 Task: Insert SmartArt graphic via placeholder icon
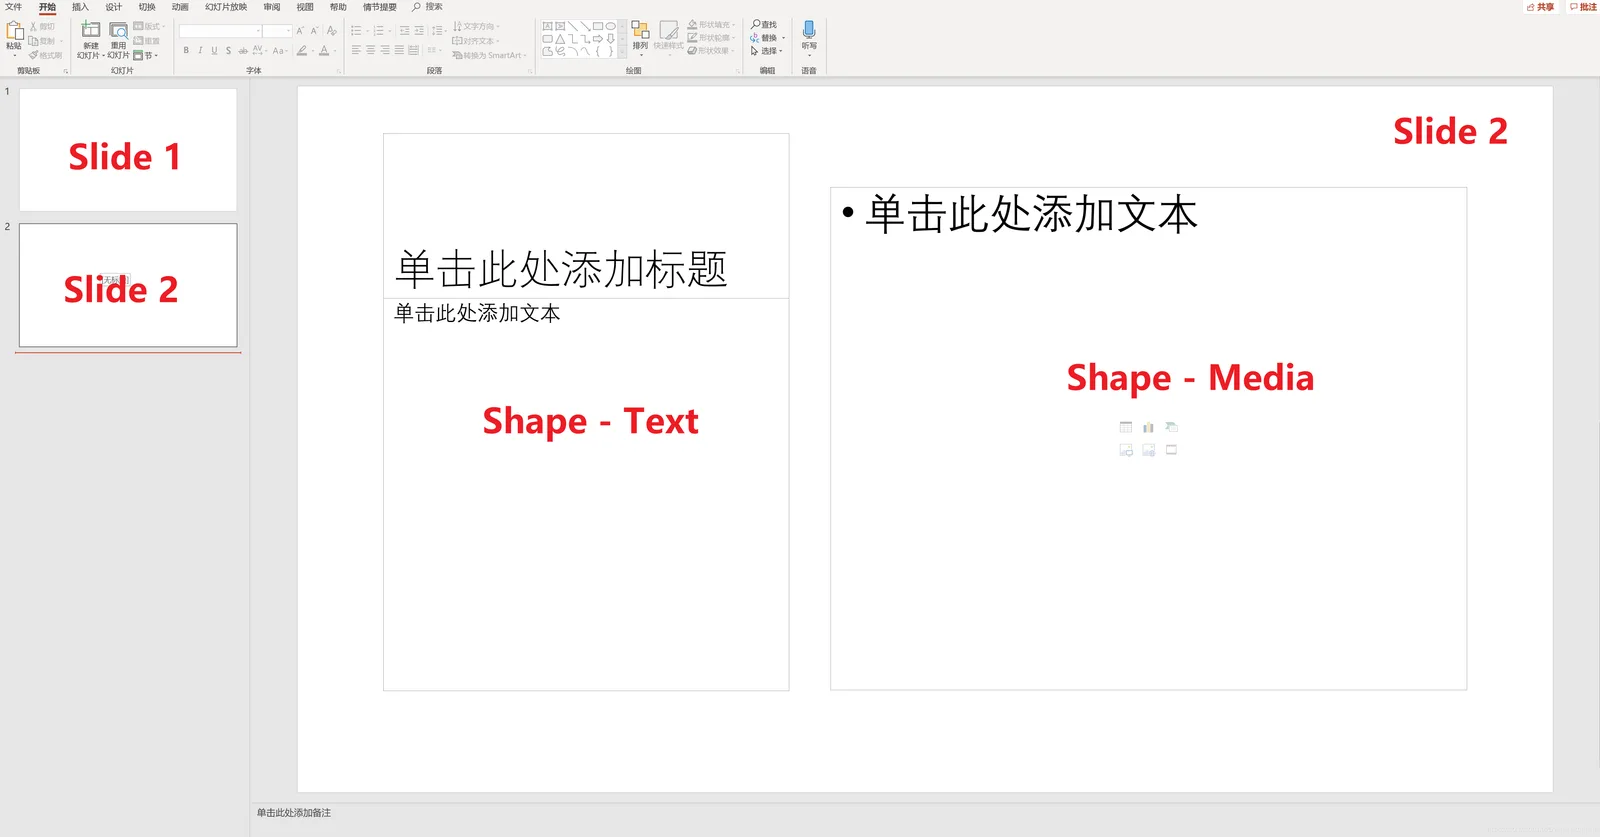[x=1171, y=427]
